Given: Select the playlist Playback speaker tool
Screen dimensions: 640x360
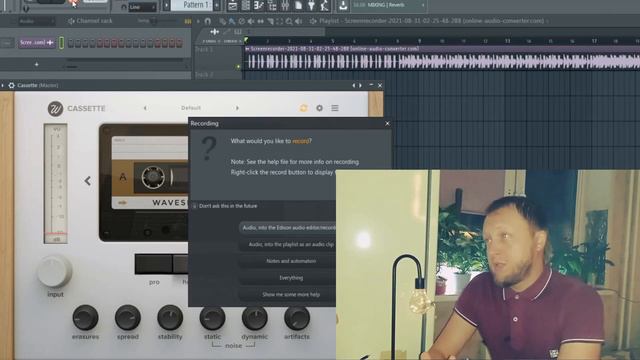Looking at the screenshot, I should click(x=298, y=21).
